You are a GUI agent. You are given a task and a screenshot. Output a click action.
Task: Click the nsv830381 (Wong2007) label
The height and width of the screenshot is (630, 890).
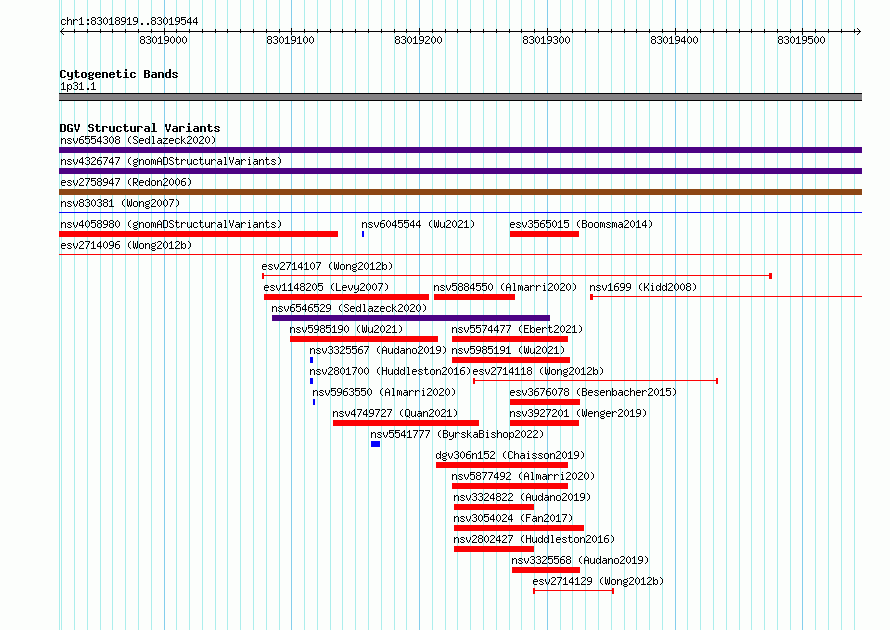click(120, 203)
